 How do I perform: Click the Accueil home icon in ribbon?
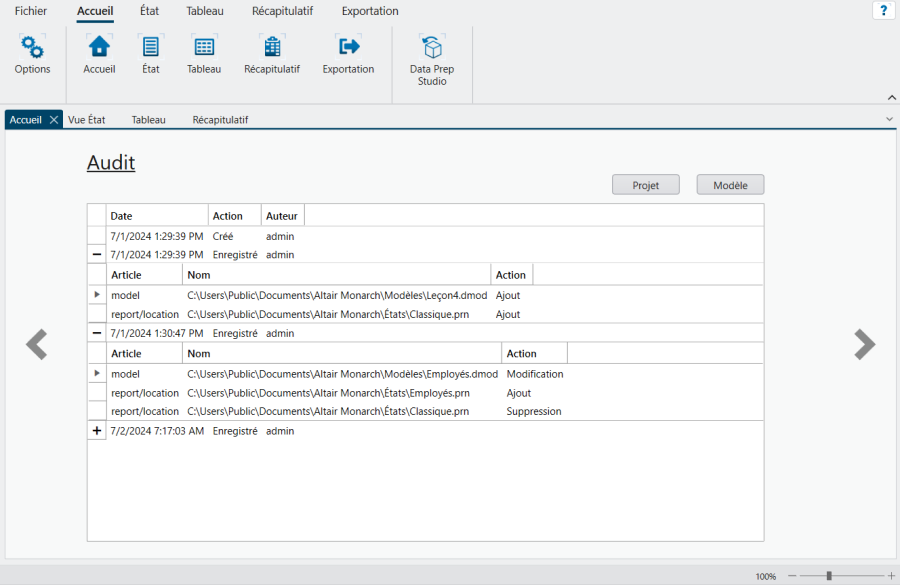click(x=99, y=47)
